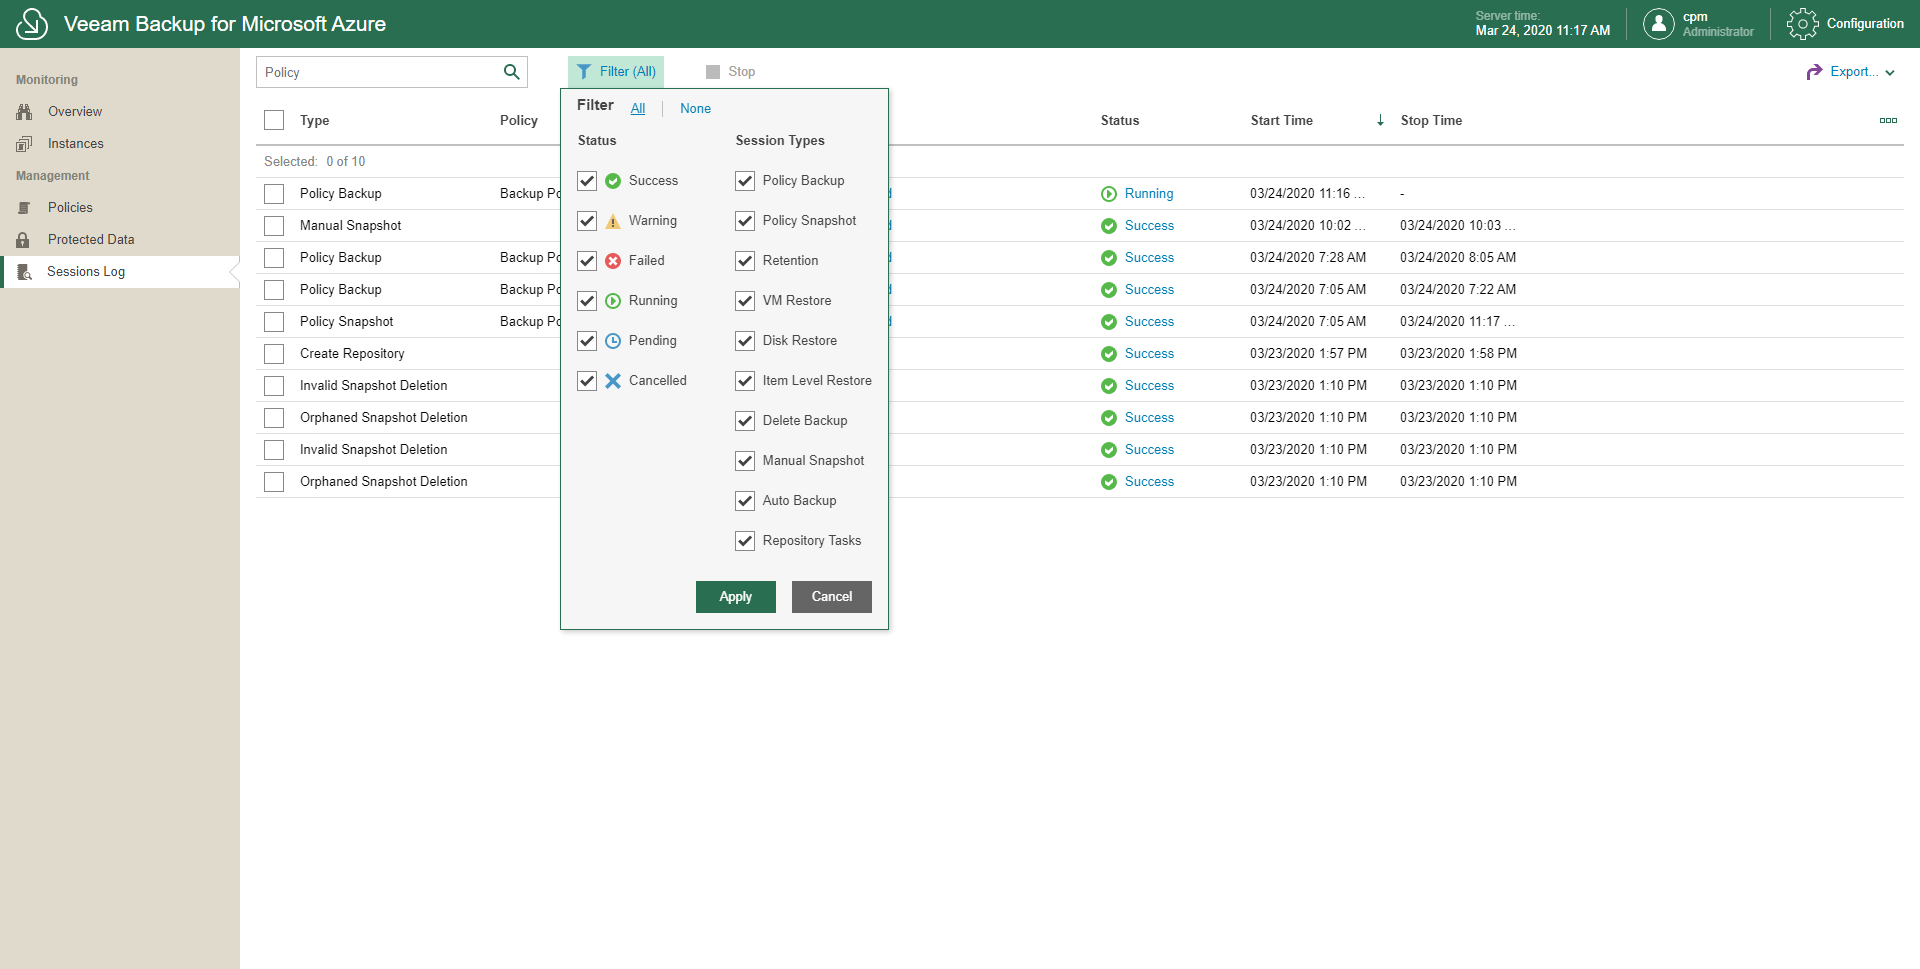Click the Protected Data lock icon
1920x969 pixels.
(23, 240)
